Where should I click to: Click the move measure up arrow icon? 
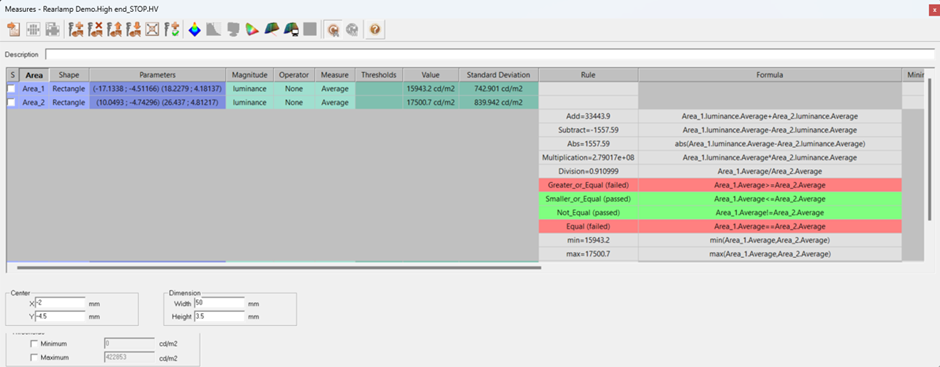coord(114,29)
